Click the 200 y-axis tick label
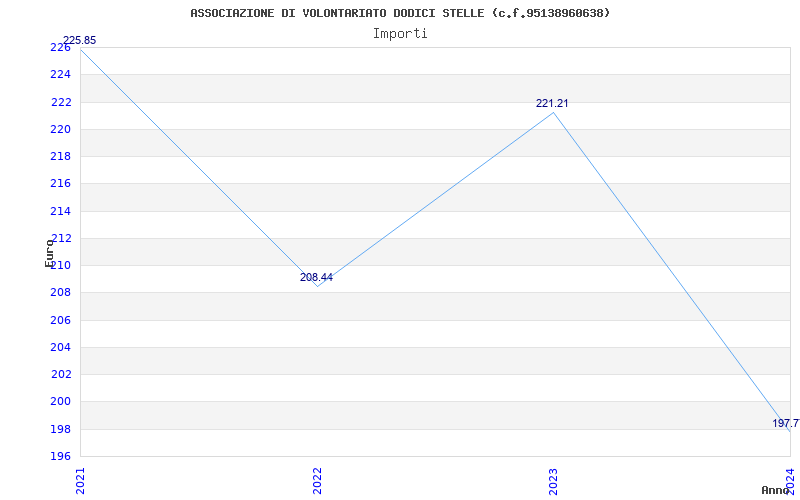The height and width of the screenshot is (500, 800). pyautogui.click(x=60, y=402)
